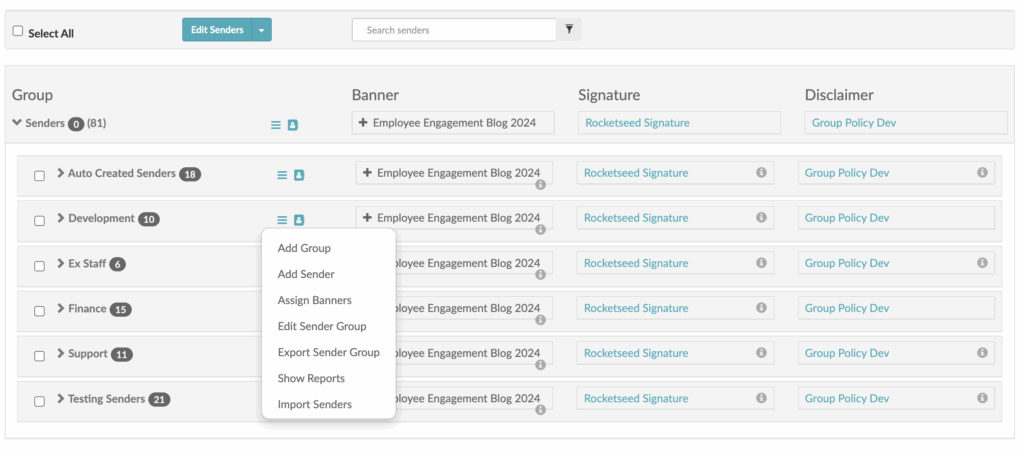Open Rocketseed Signature link for Support row

[x=636, y=354]
